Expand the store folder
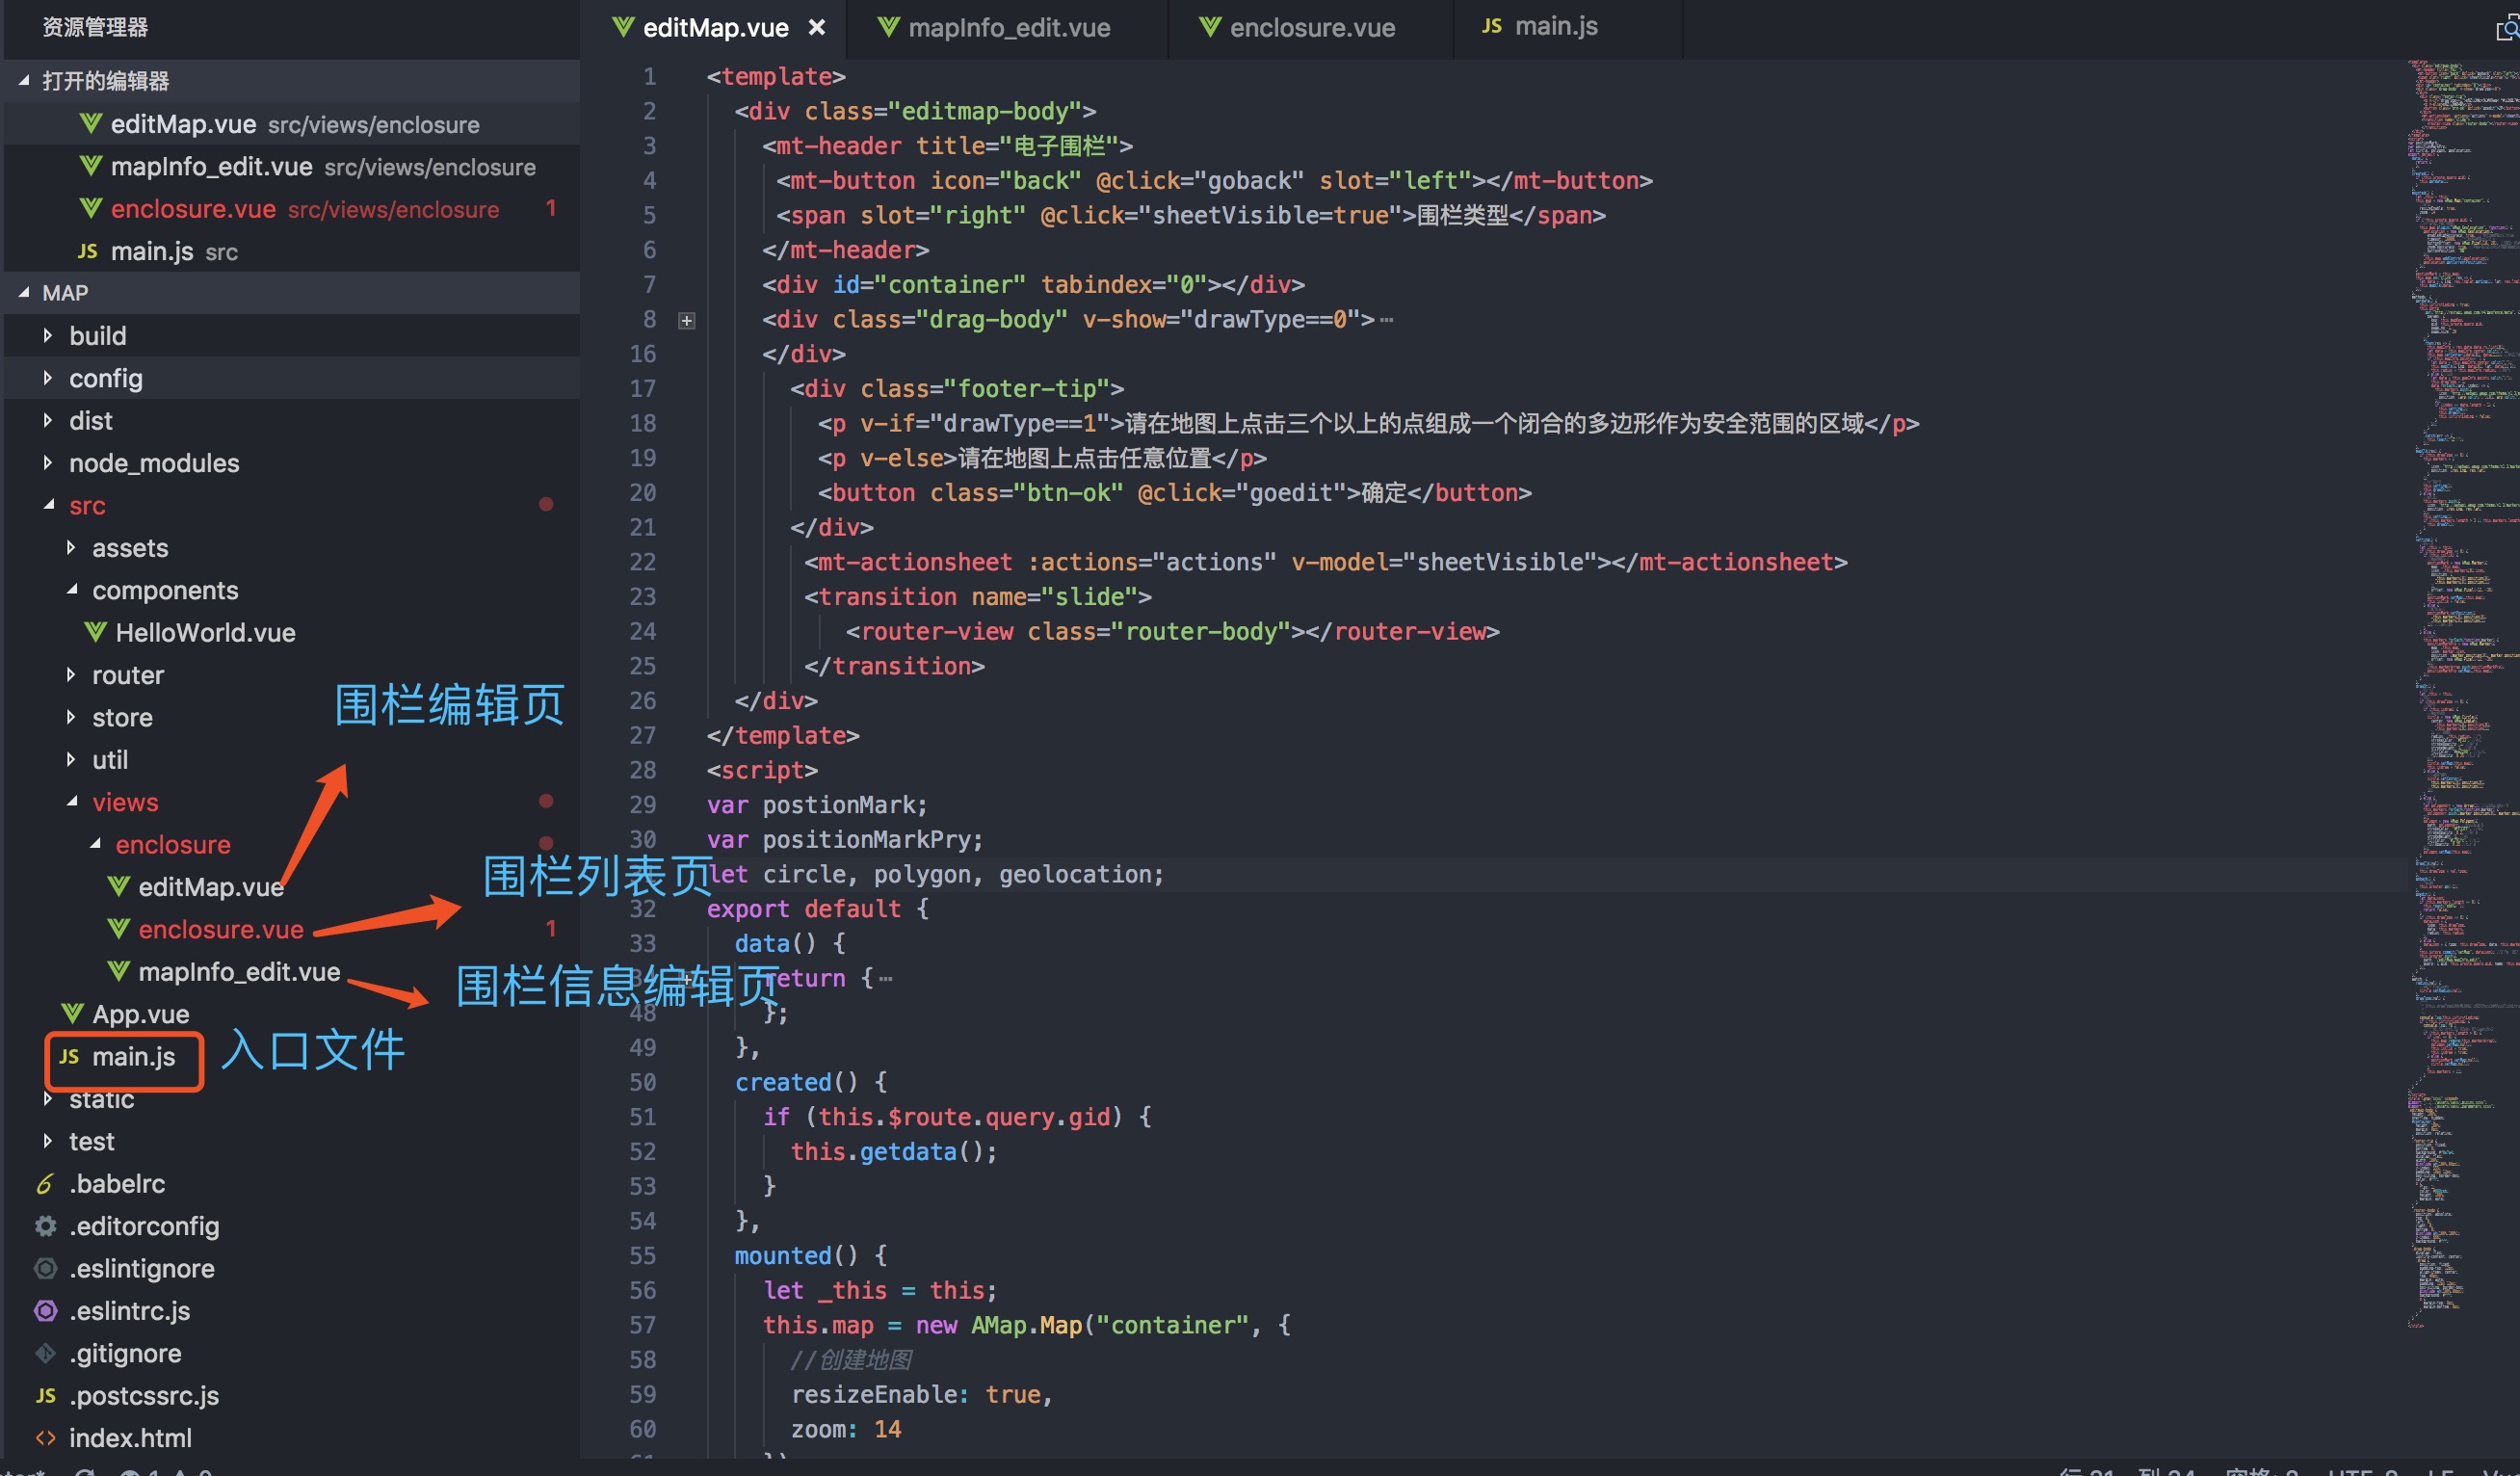 coord(70,717)
